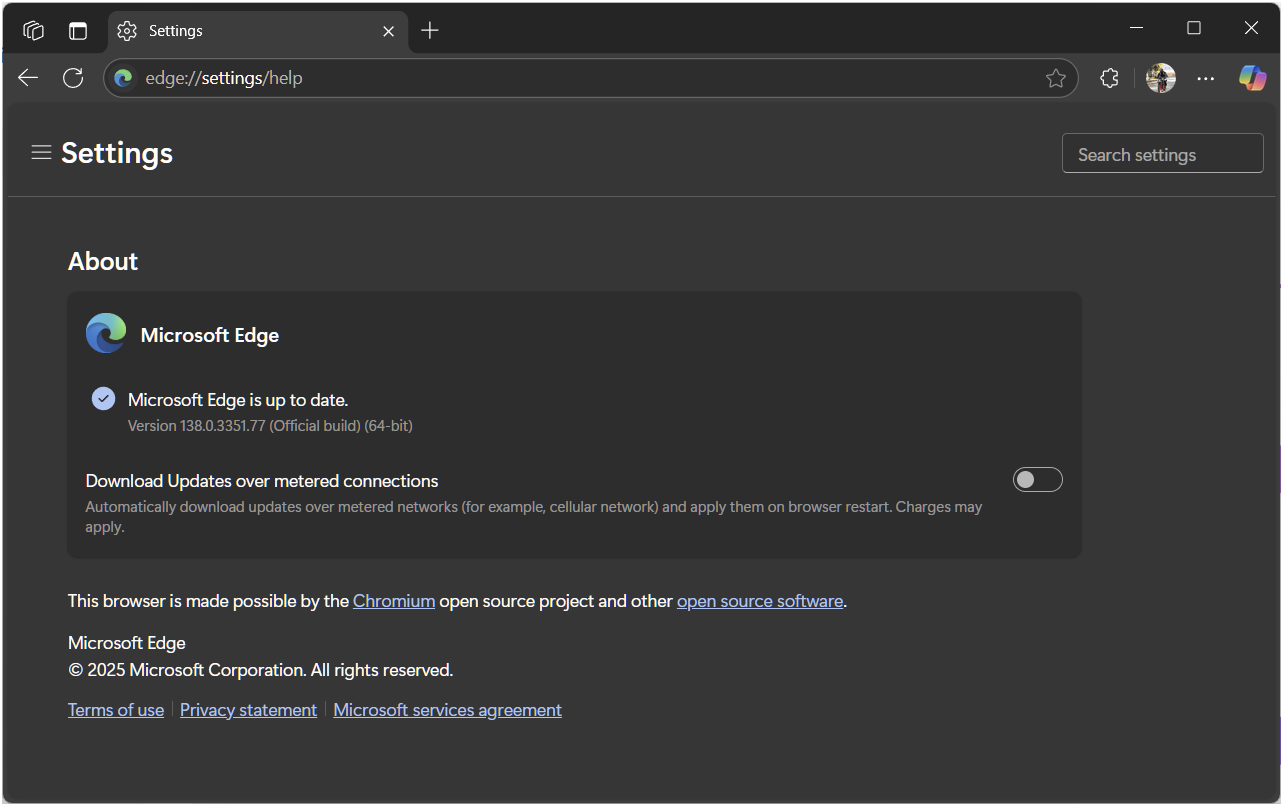Open the Extensions puzzle icon

pyautogui.click(x=1109, y=78)
